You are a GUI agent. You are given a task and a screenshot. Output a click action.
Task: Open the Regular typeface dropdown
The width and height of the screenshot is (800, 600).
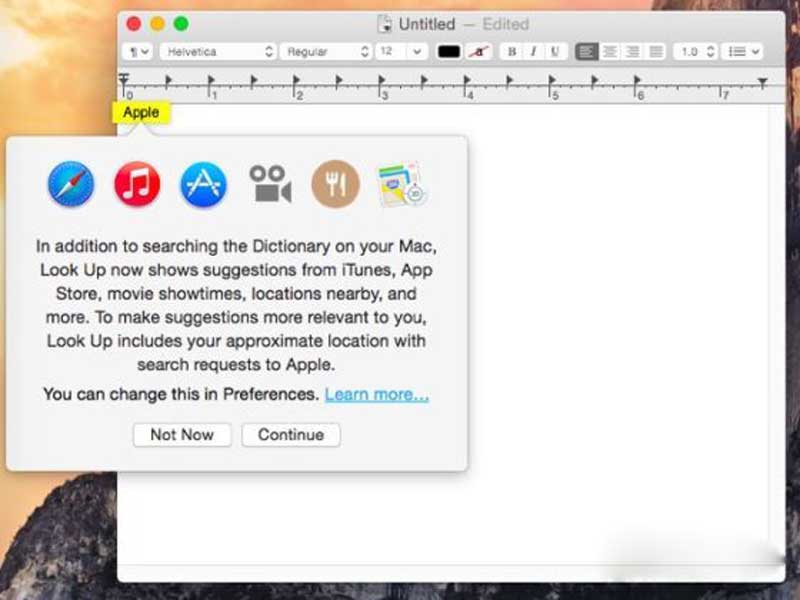coord(326,52)
